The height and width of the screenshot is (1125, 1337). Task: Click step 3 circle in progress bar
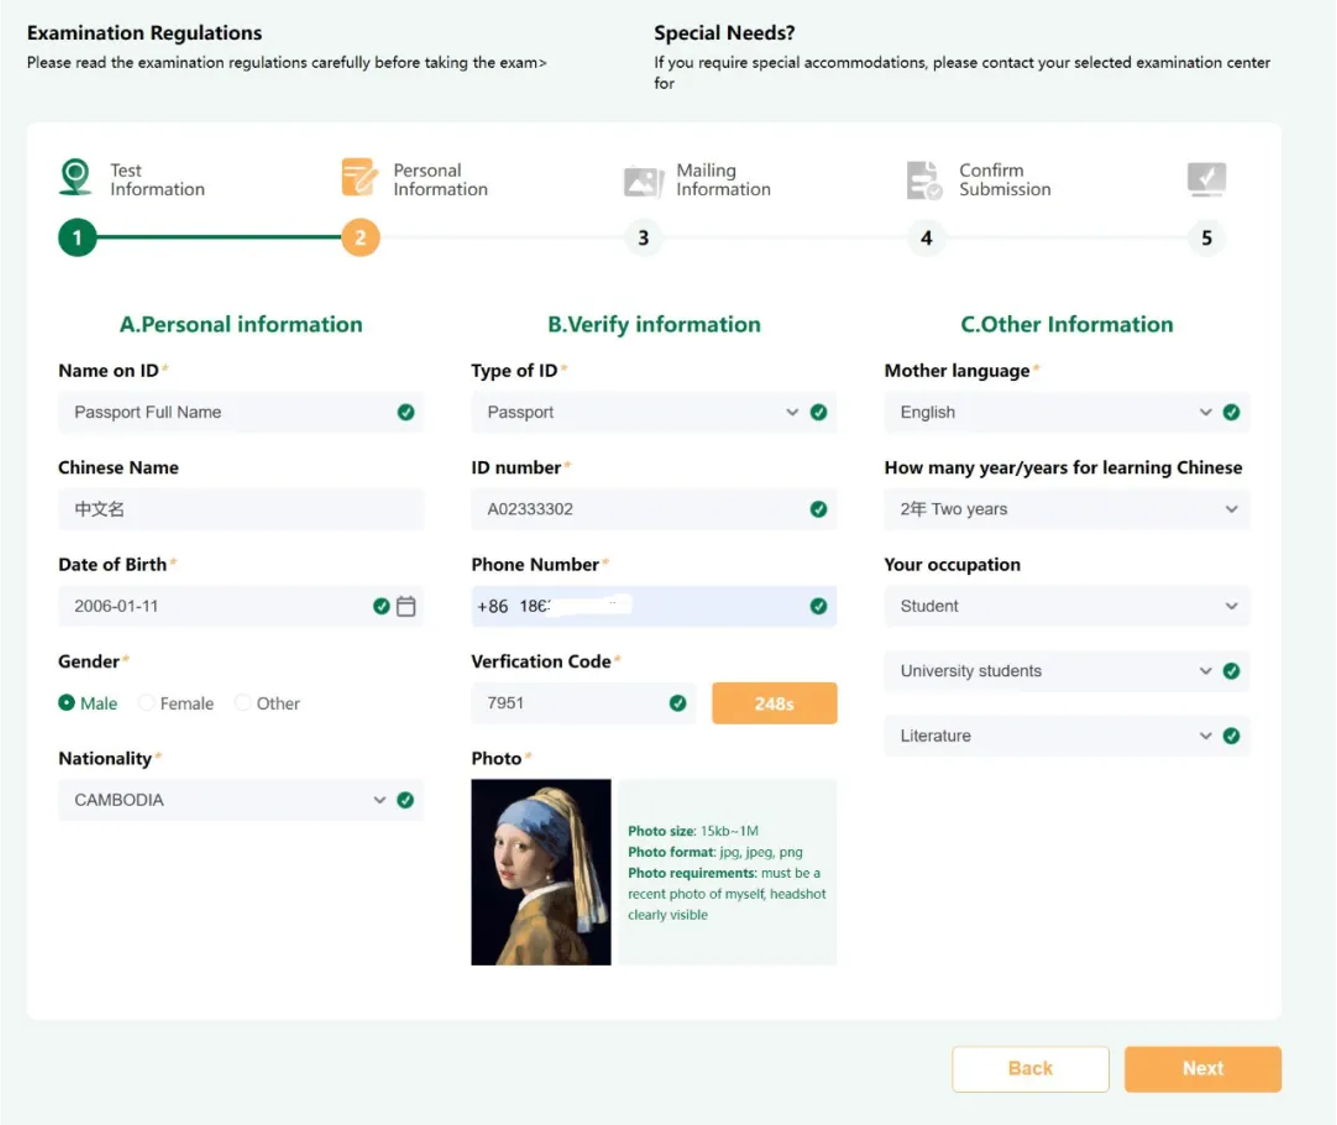643,238
